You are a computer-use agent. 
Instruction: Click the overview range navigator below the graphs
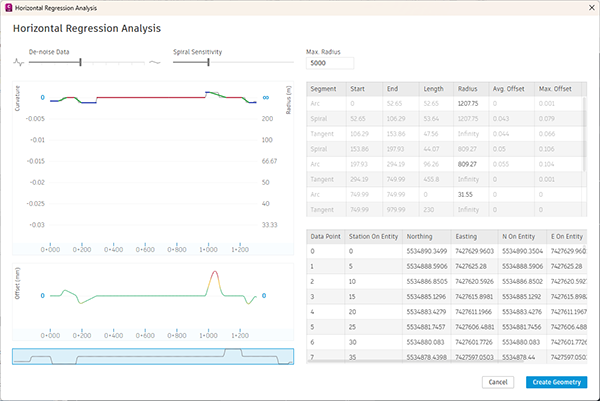[153, 356]
